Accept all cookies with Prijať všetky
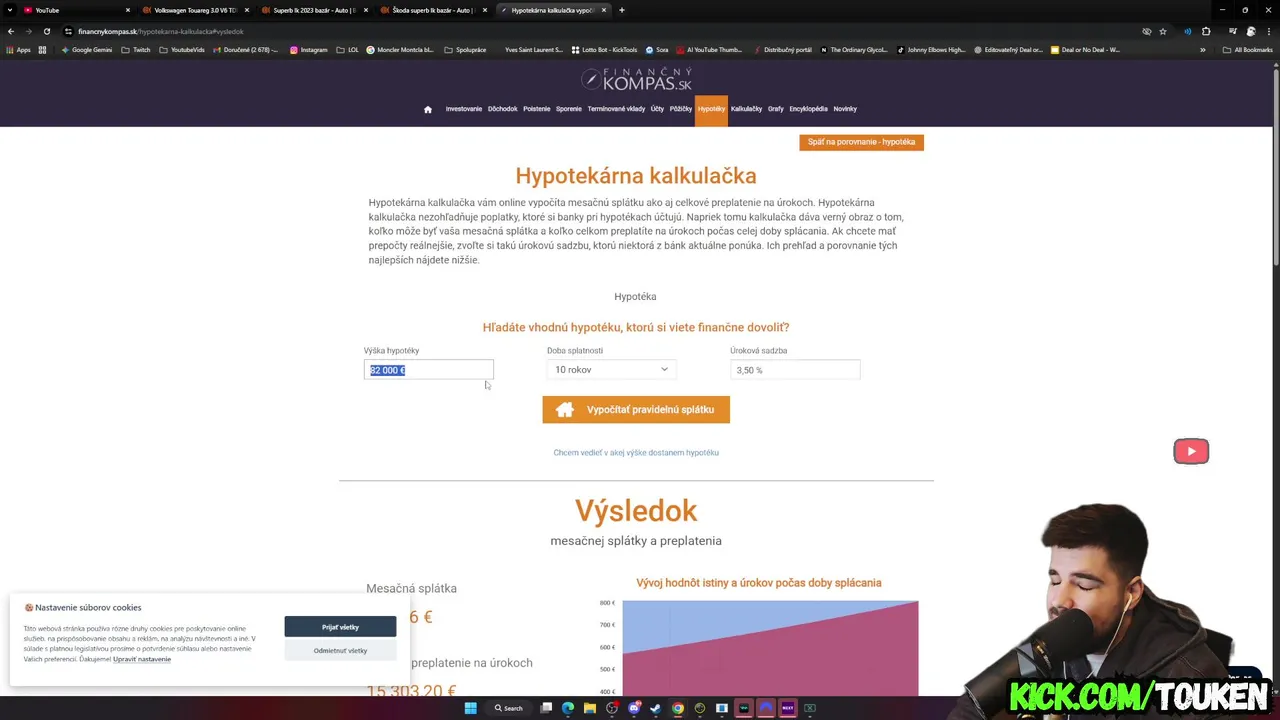This screenshot has height=720, width=1280. click(x=340, y=627)
